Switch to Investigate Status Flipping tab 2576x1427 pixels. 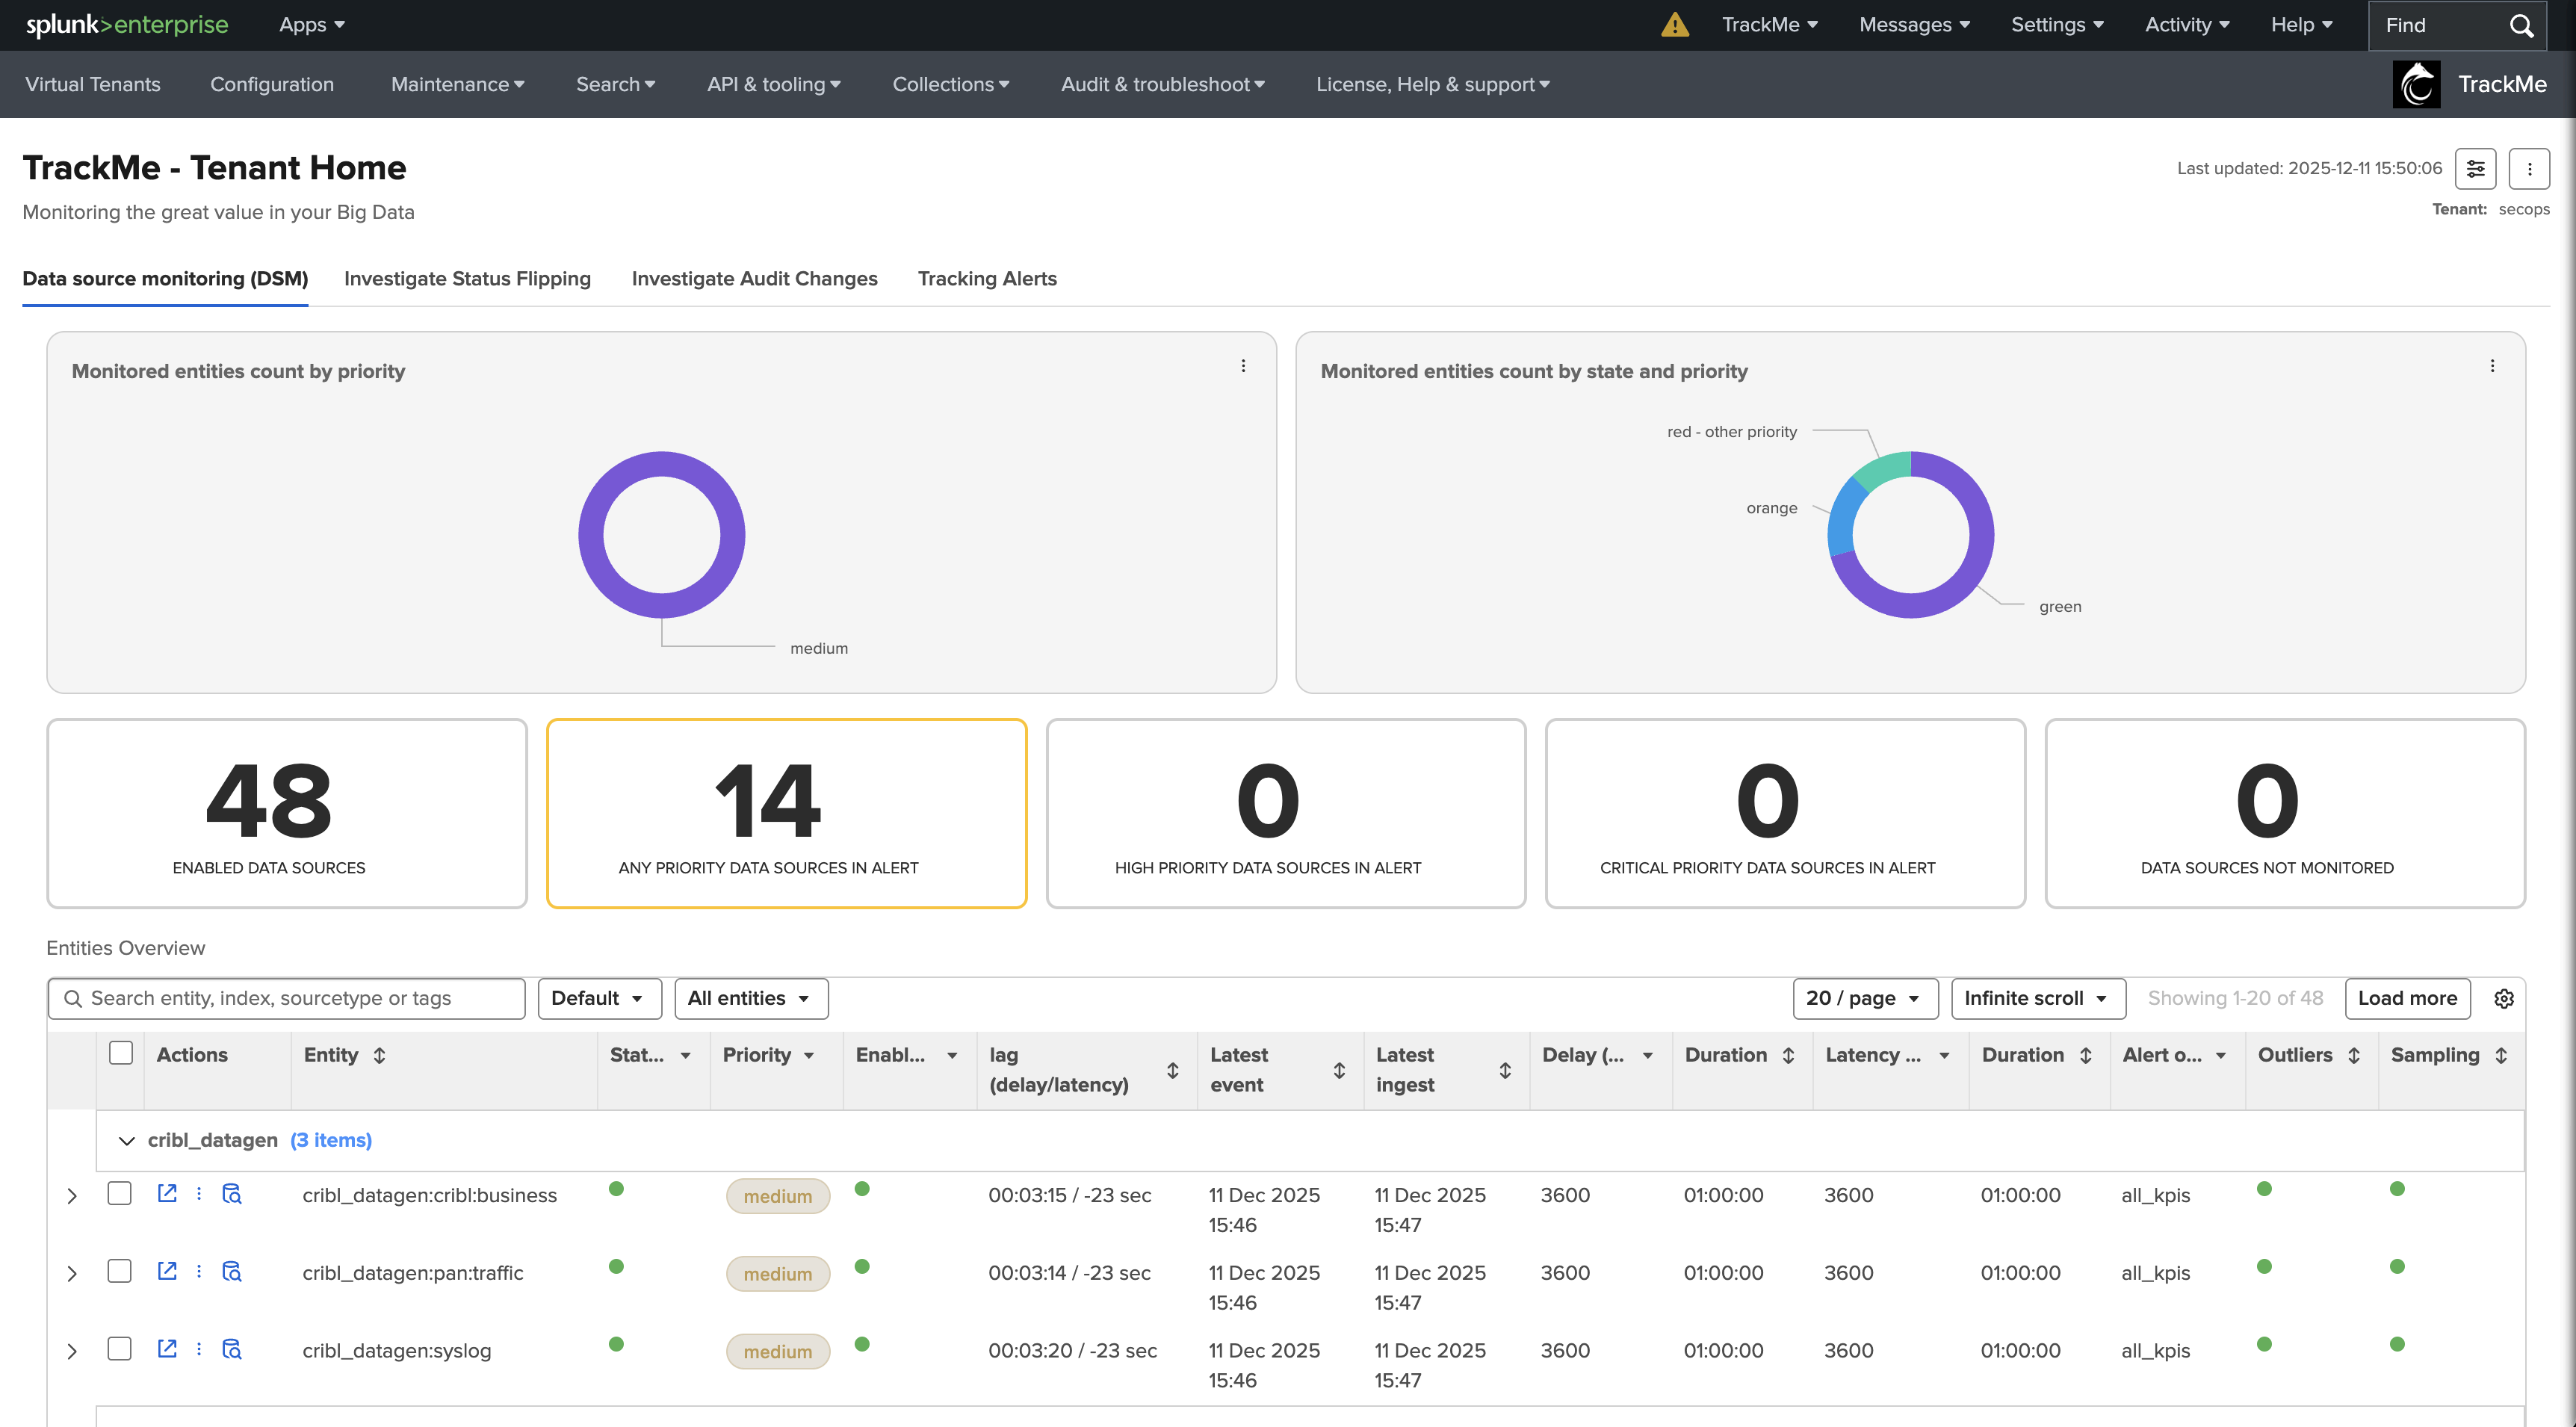[x=467, y=279]
